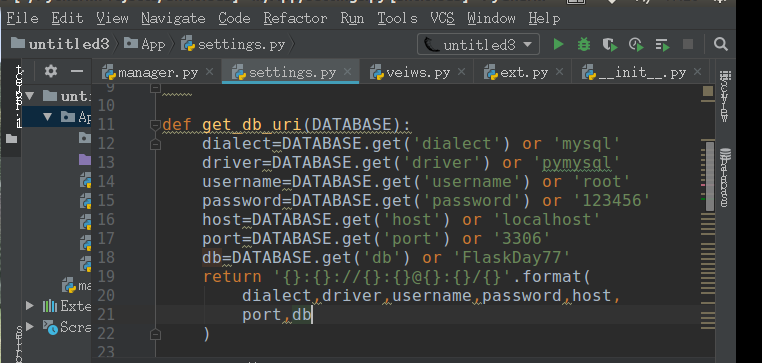Open the Window menu
This screenshot has height=363, width=762.
(x=491, y=18)
